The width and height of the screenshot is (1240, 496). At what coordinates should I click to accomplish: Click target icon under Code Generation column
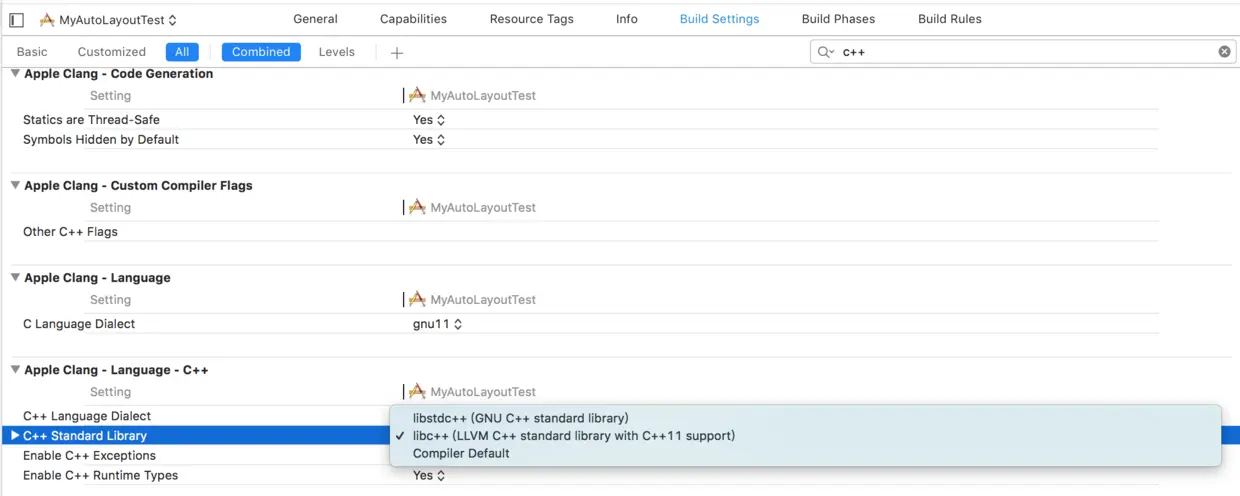coord(417,96)
